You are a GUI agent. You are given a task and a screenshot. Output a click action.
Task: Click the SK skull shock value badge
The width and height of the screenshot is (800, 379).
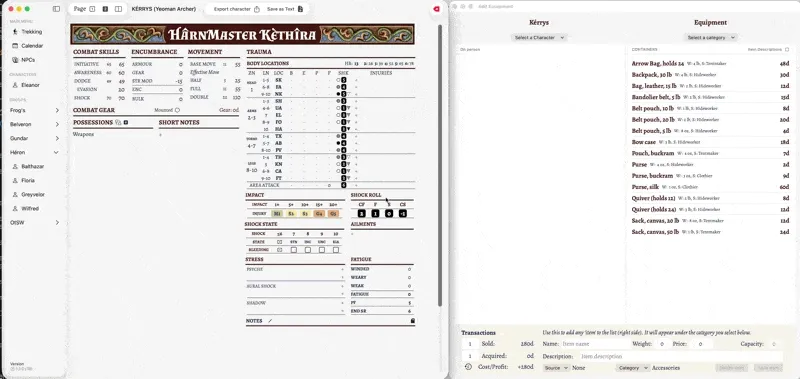tap(344, 80)
